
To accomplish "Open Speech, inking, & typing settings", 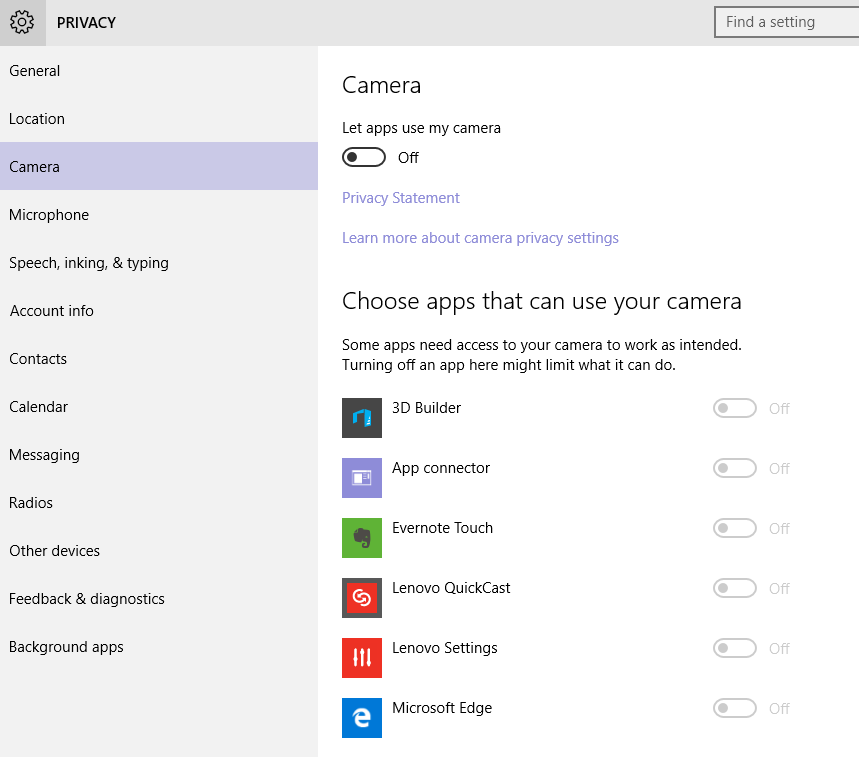I will point(159,262).
